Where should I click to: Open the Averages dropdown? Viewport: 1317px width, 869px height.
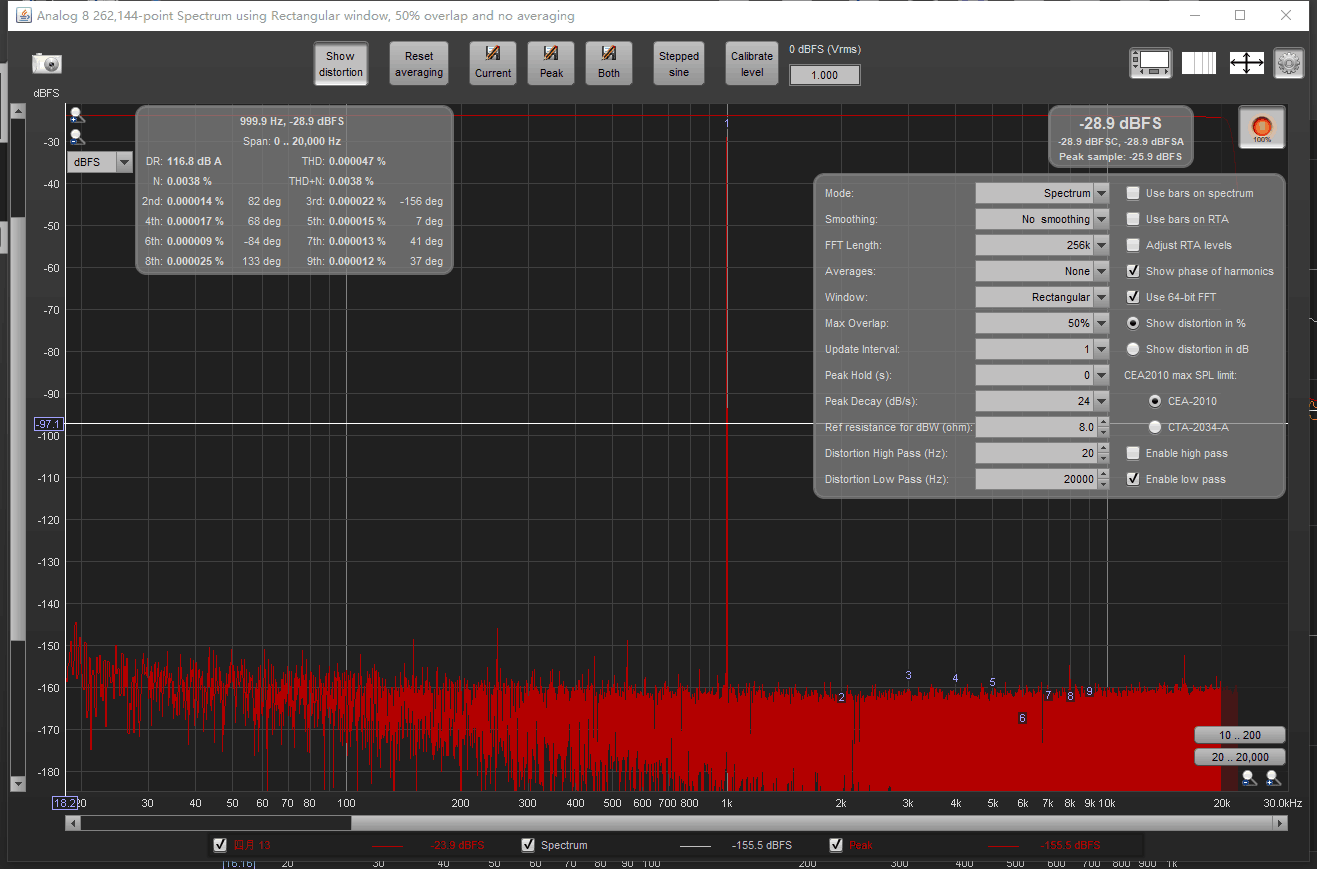point(1042,271)
